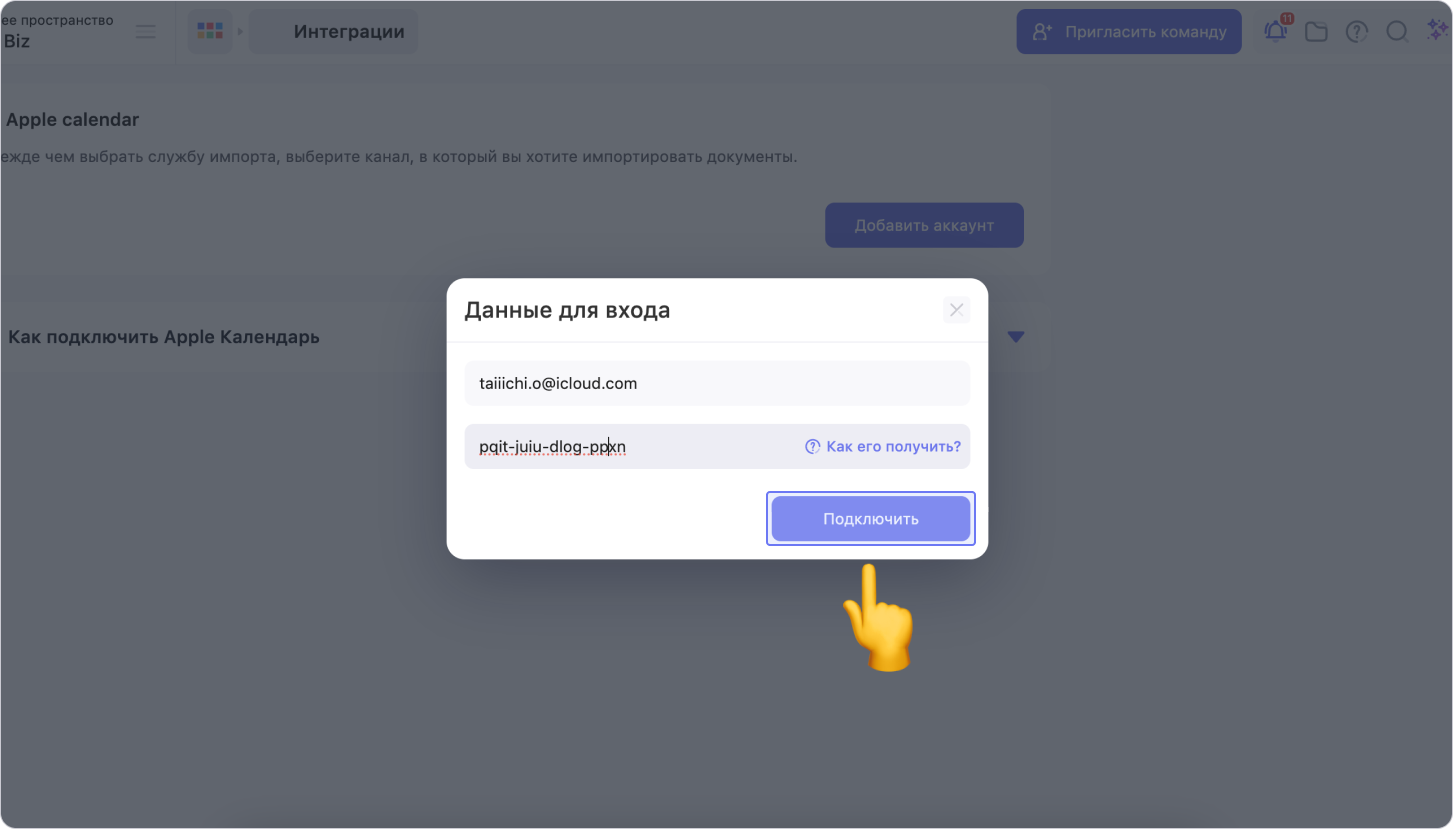Click the AI sparkles icon

pyautogui.click(x=1437, y=31)
